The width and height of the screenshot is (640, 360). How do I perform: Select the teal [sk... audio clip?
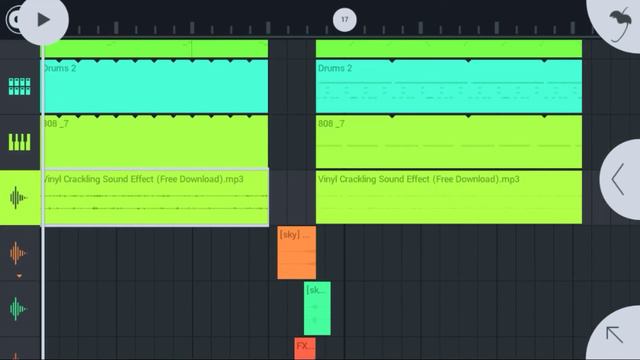tap(317, 308)
